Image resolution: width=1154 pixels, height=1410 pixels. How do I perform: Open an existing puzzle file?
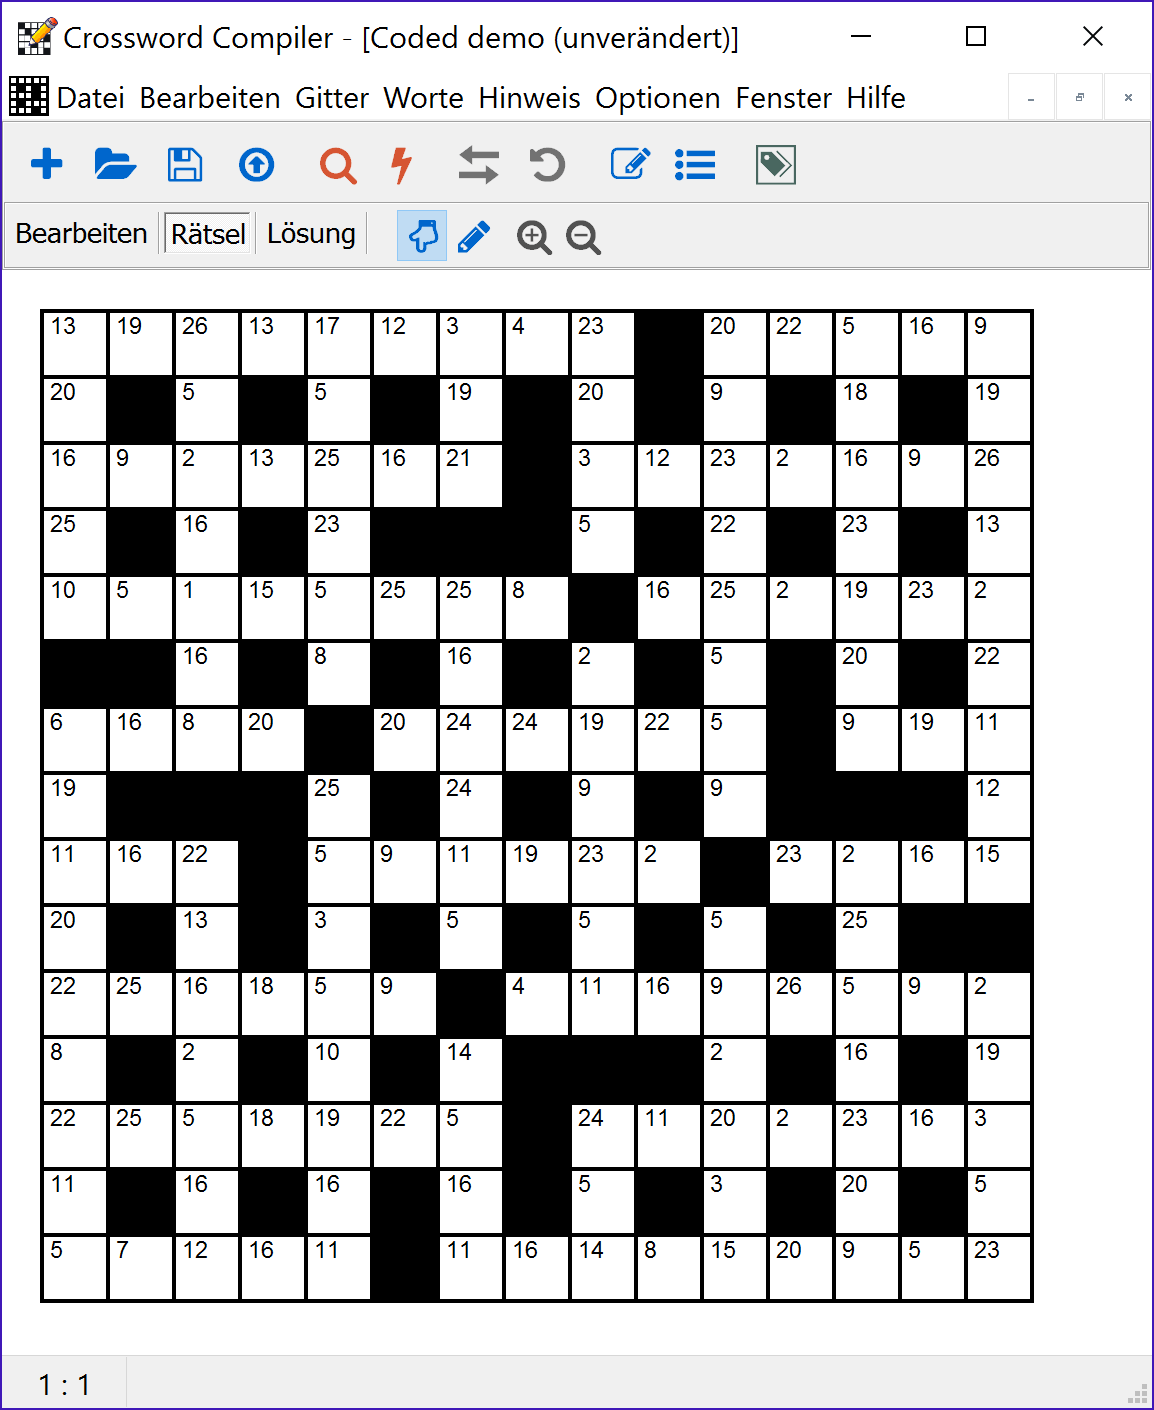(116, 165)
